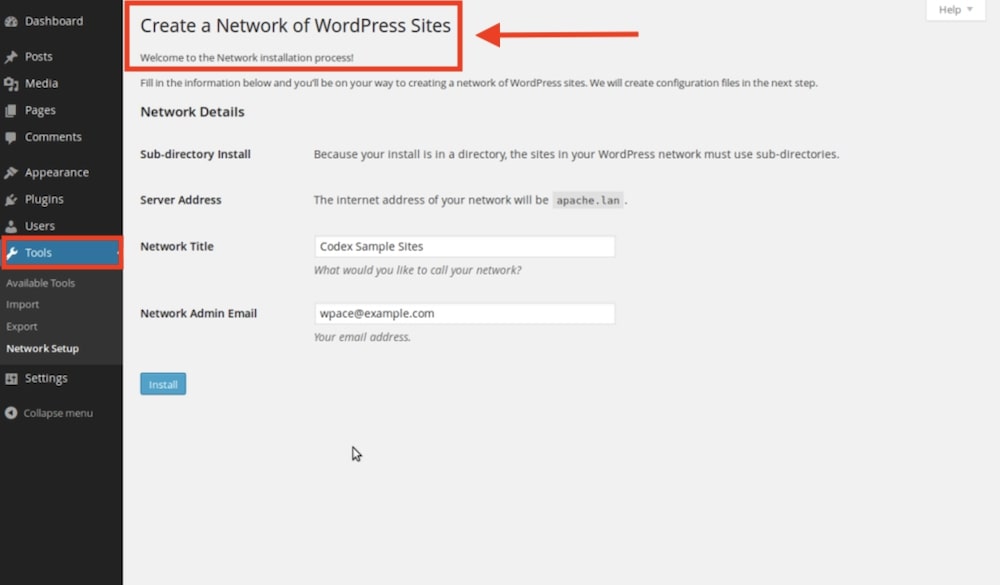This screenshot has height=585, width=1000.
Task: Click the Appearance paintbrush icon
Action: 11,173
